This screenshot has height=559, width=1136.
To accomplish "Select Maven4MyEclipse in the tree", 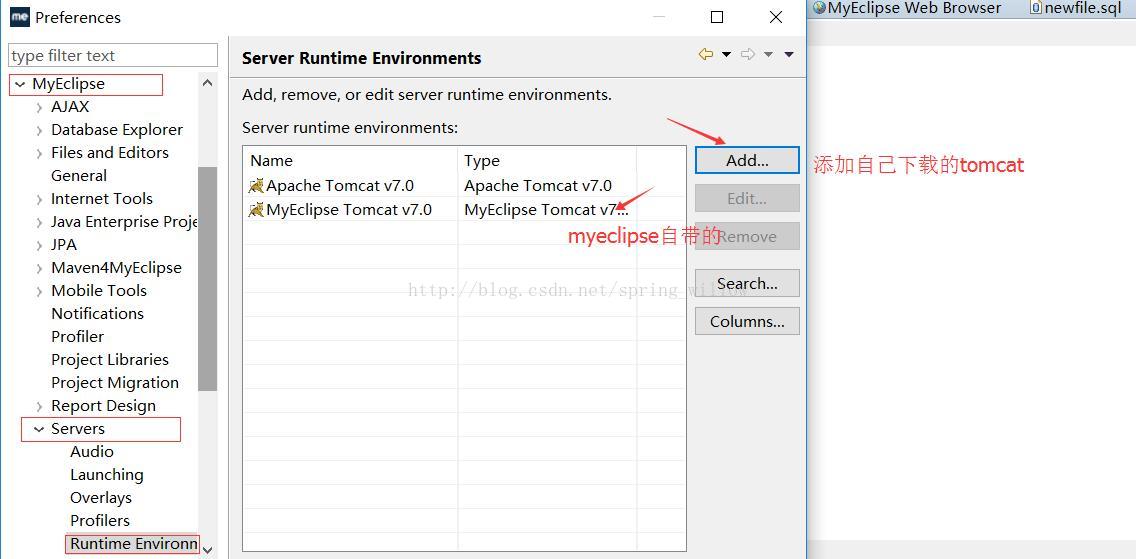I will [x=116, y=268].
